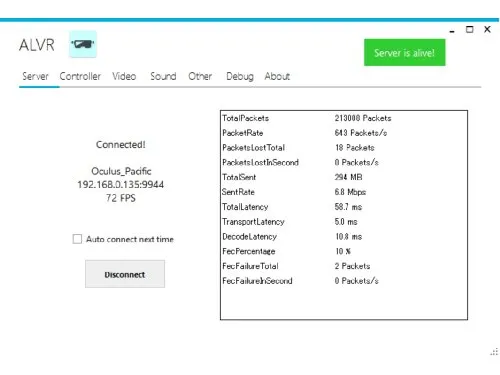Click the 58.7 ms value
Image resolution: width=500 pixels, height=375 pixels.
(x=348, y=207)
